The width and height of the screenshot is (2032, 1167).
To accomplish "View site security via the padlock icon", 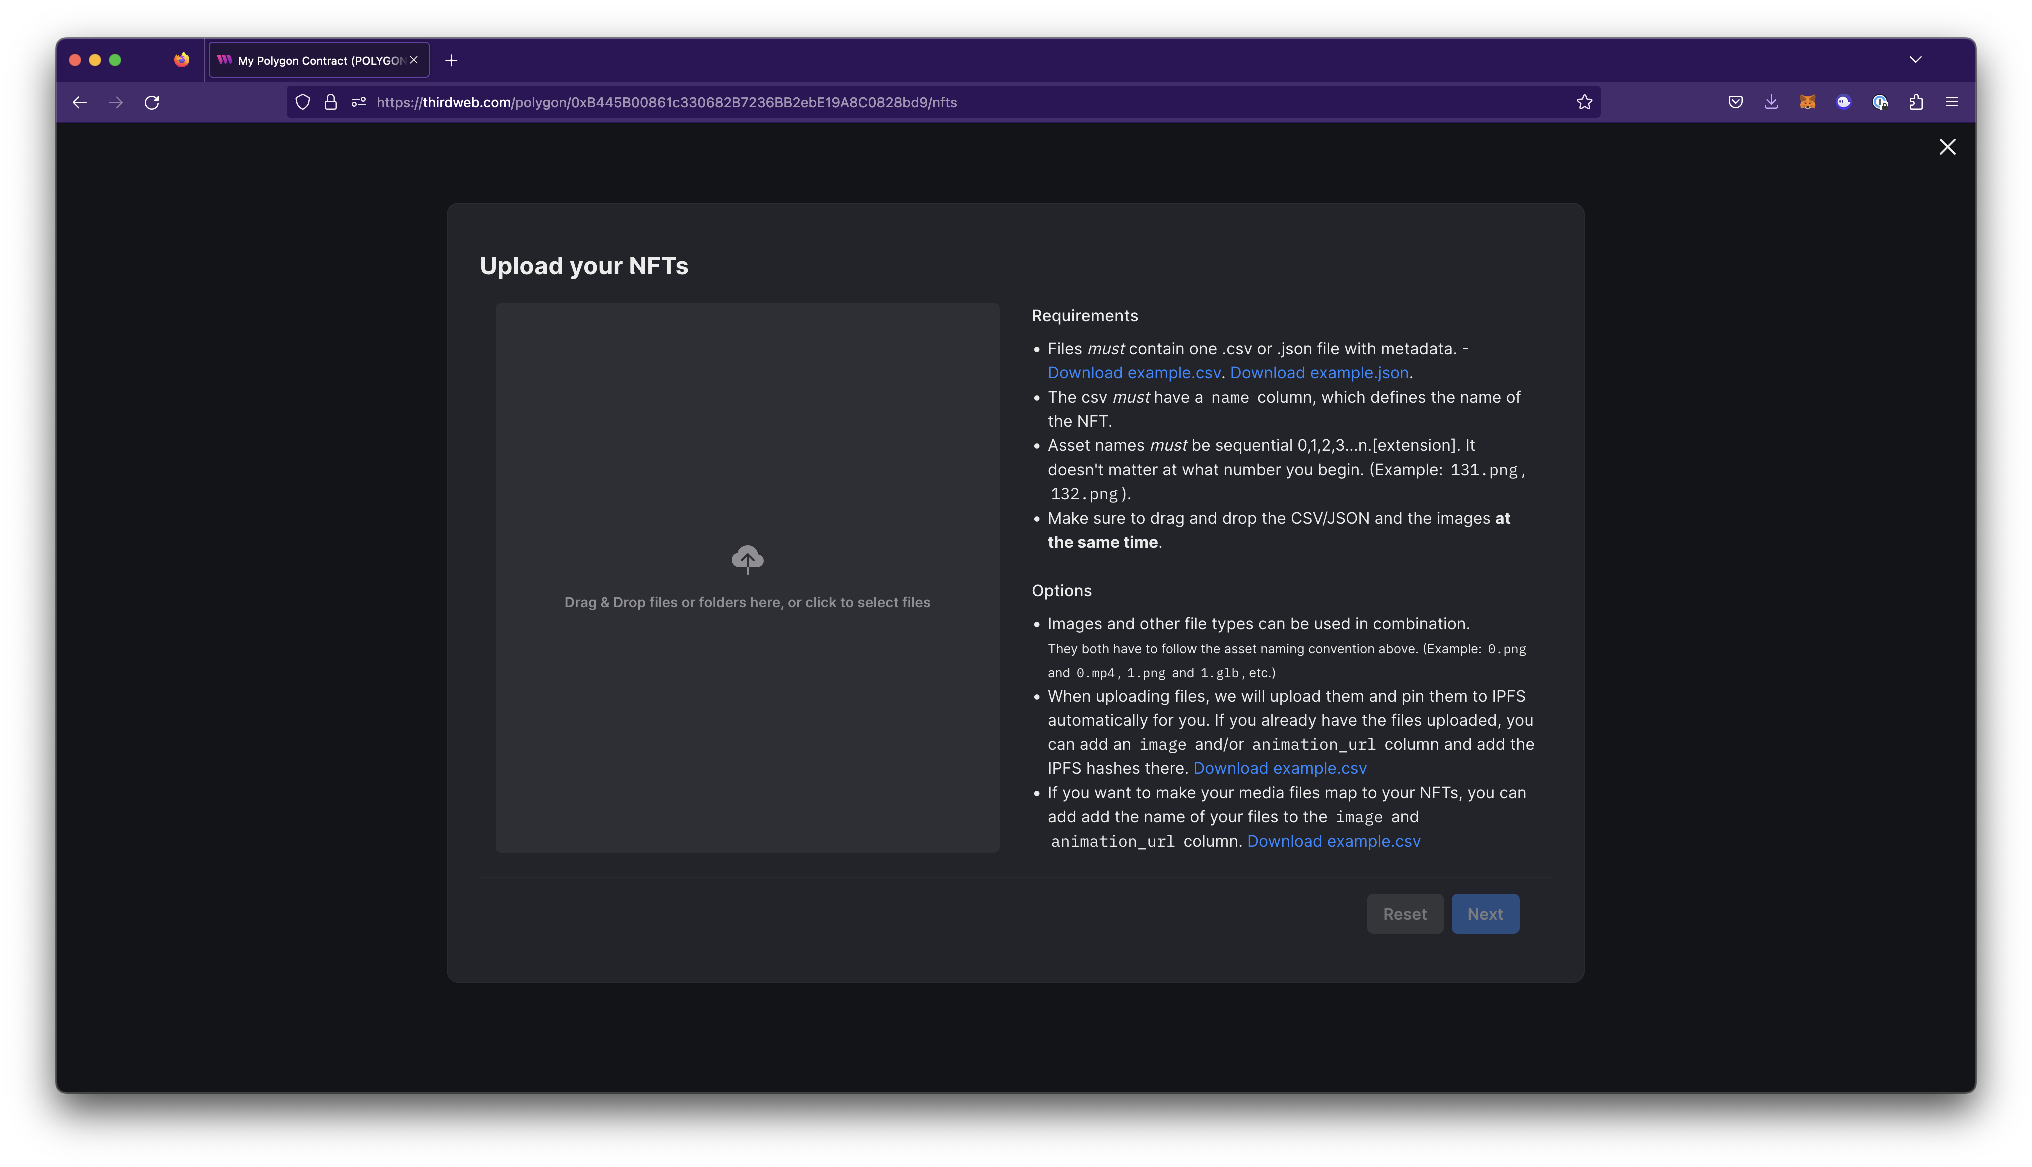I will point(331,102).
